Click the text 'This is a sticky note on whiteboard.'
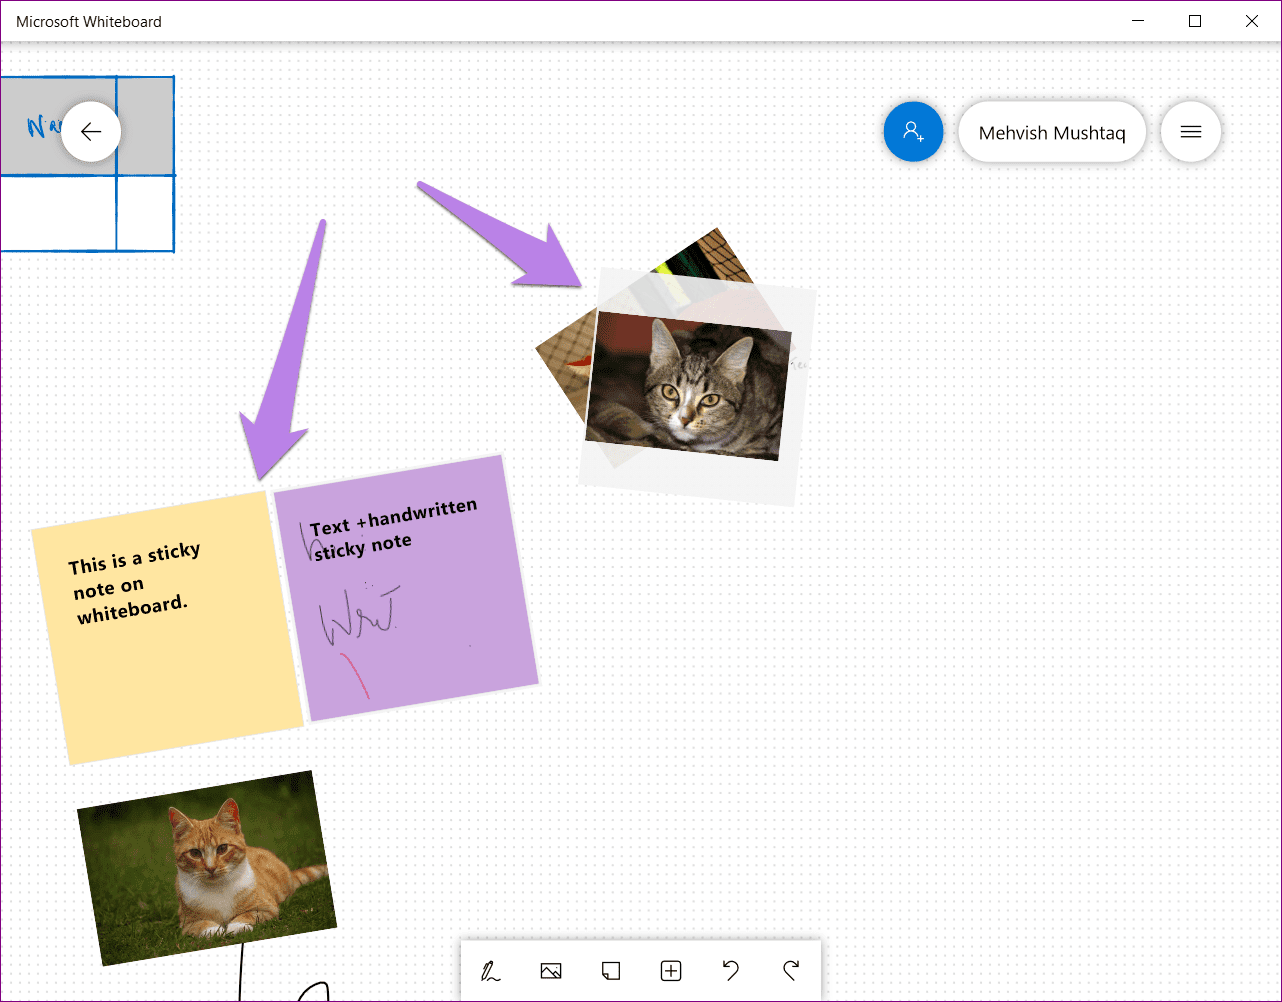1282x1002 pixels. point(135,583)
